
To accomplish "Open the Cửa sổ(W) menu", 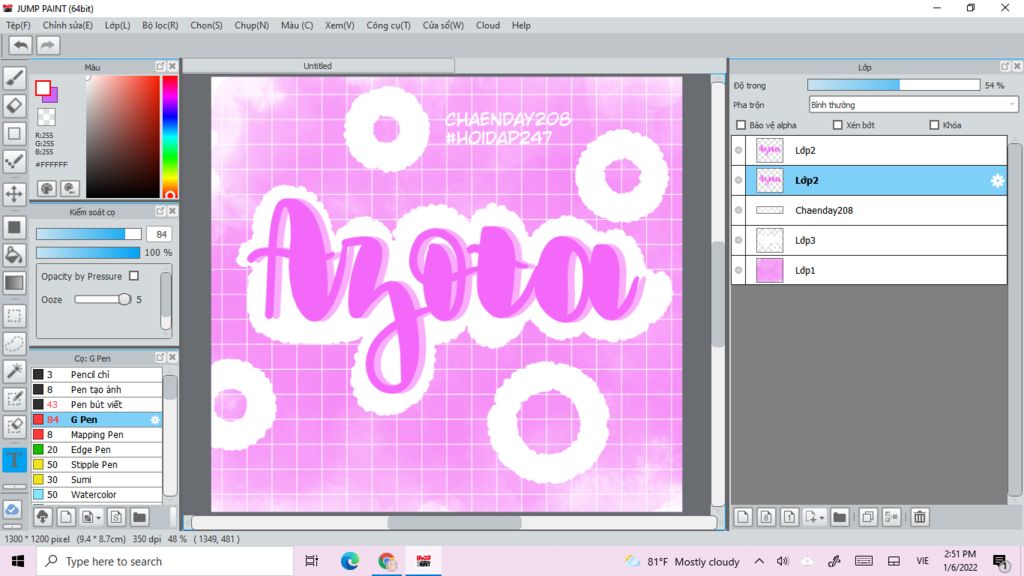I will [443, 25].
